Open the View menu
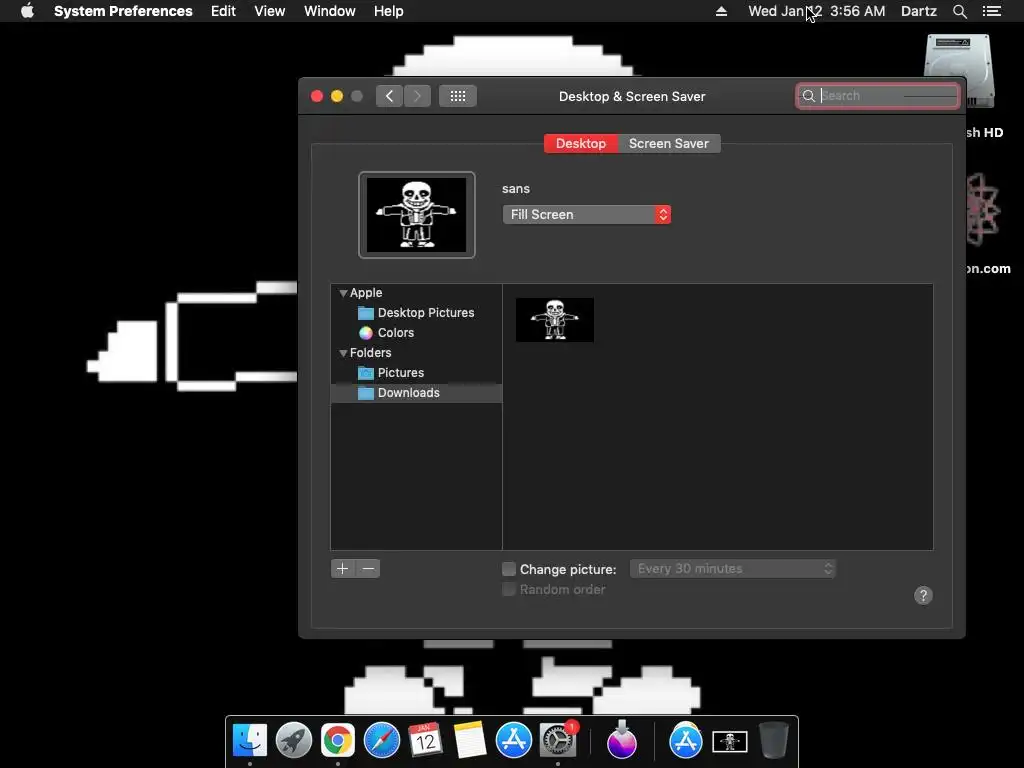1024x768 pixels. pyautogui.click(x=270, y=11)
